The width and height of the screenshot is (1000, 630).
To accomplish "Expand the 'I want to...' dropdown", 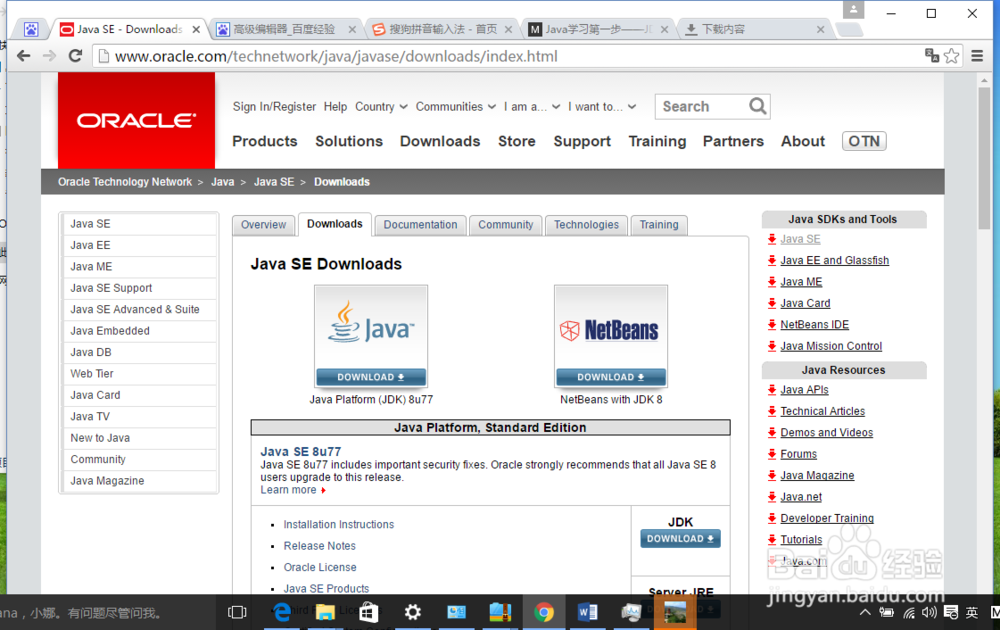I will click(602, 106).
